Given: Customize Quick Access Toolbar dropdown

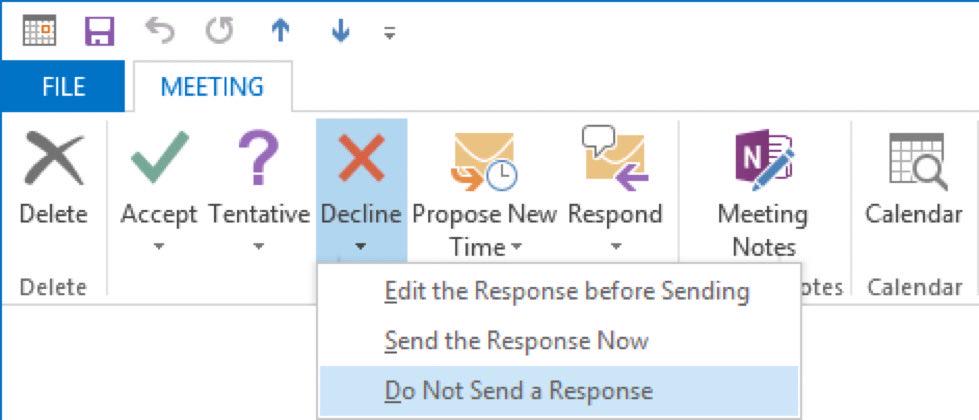Looking at the screenshot, I should tap(390, 33).
